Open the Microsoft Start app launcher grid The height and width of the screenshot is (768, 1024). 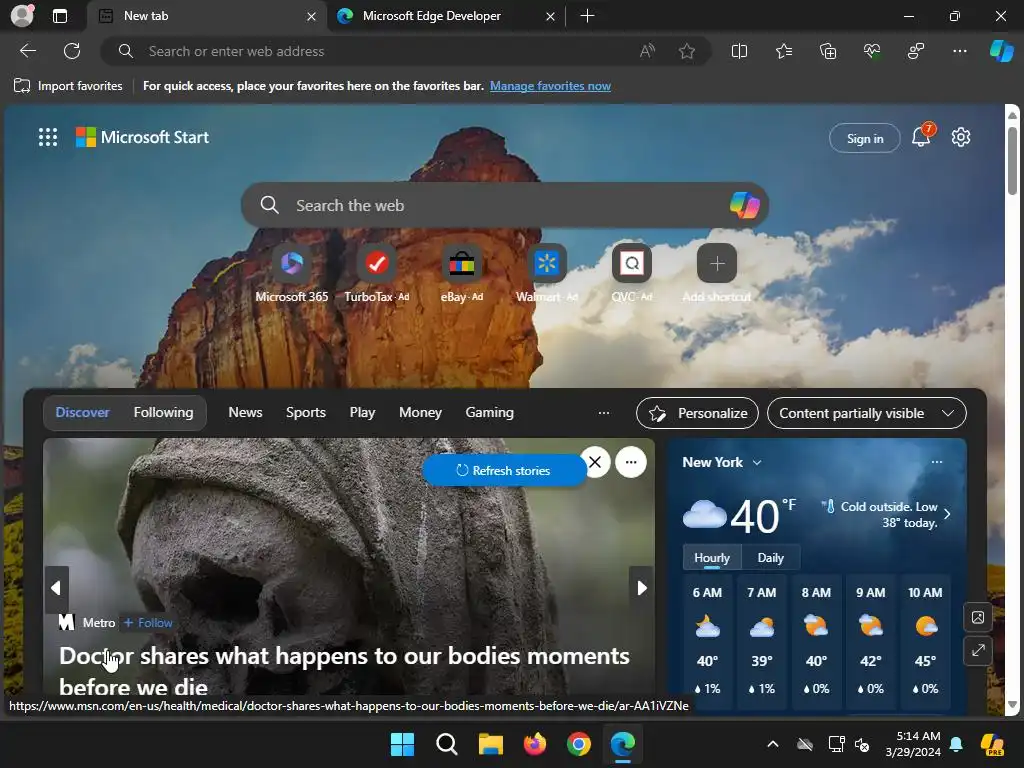(x=48, y=137)
